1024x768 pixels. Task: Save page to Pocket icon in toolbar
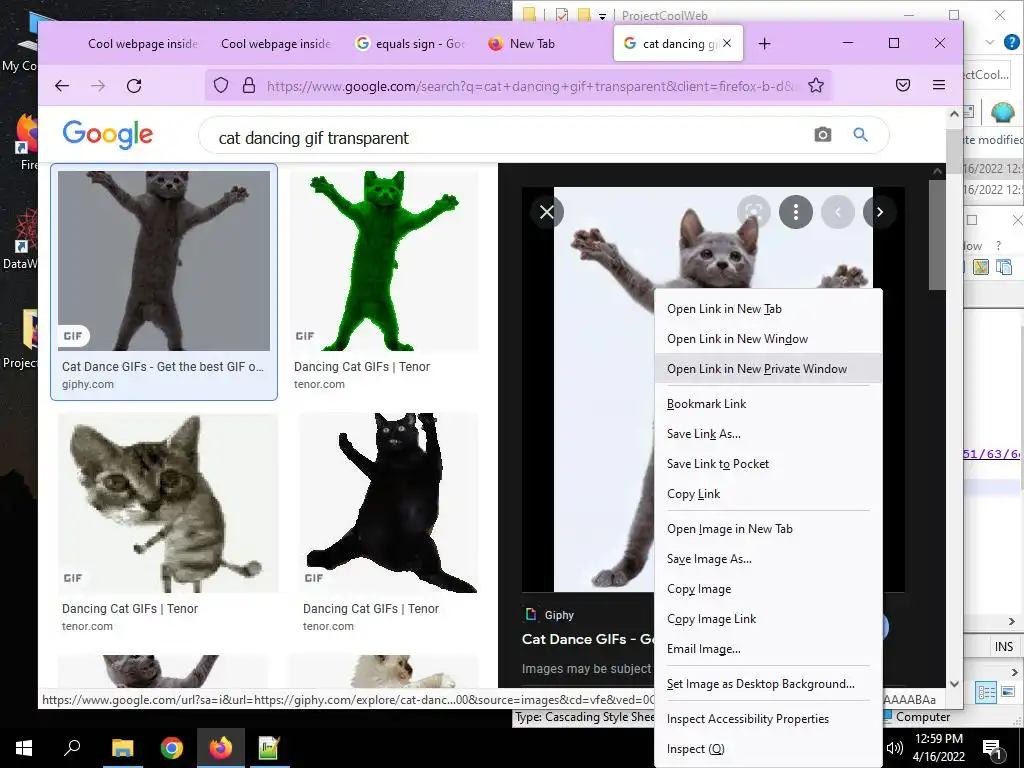pos(903,86)
